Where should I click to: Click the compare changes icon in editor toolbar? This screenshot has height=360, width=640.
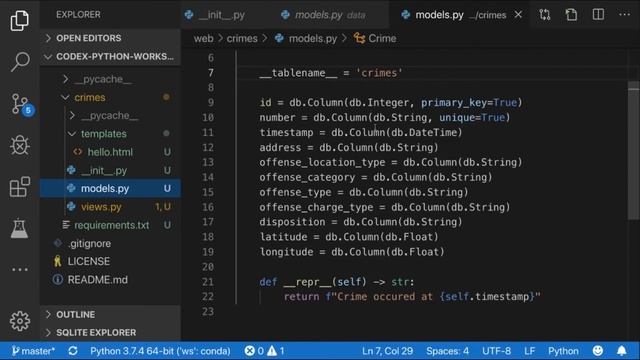pos(545,15)
